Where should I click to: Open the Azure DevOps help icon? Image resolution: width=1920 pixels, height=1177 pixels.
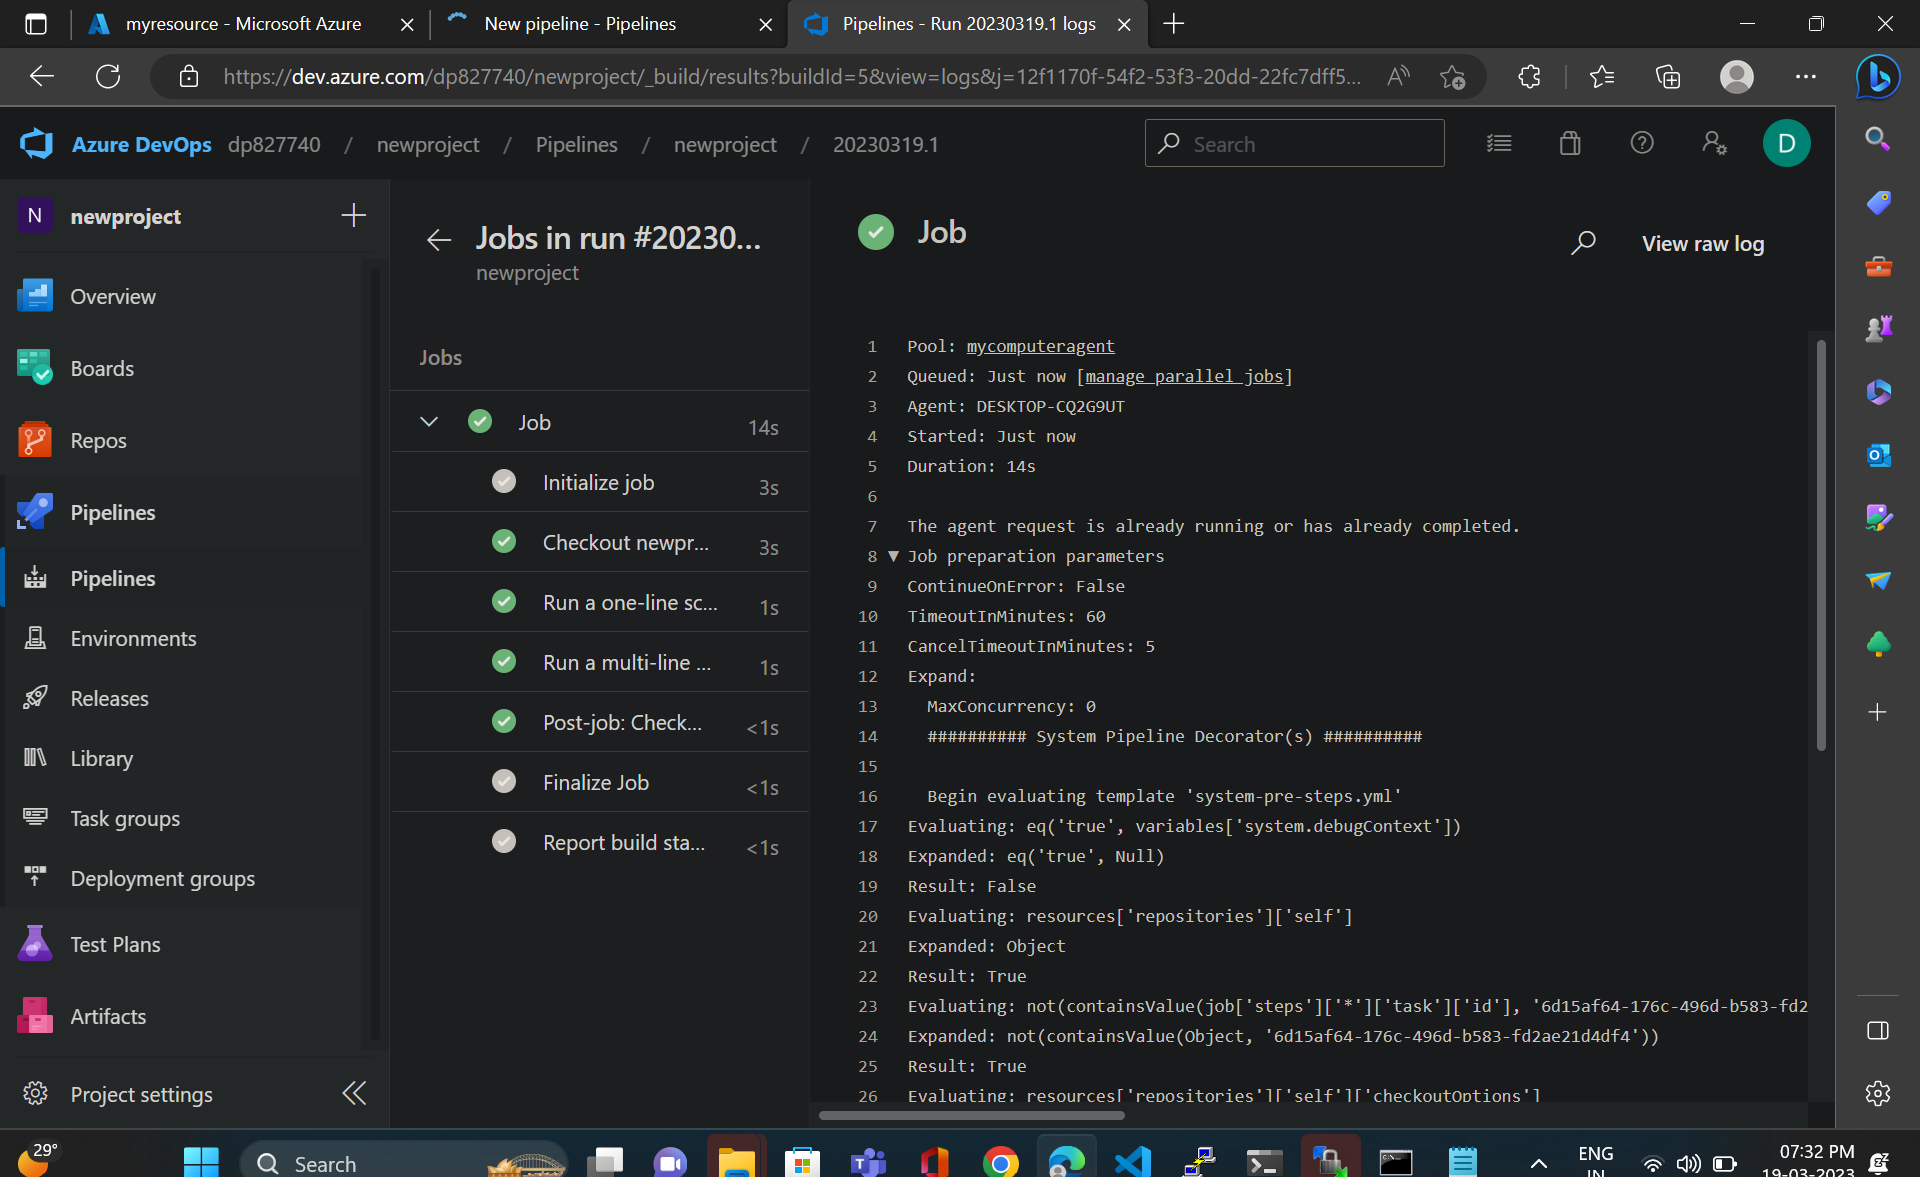click(1641, 143)
